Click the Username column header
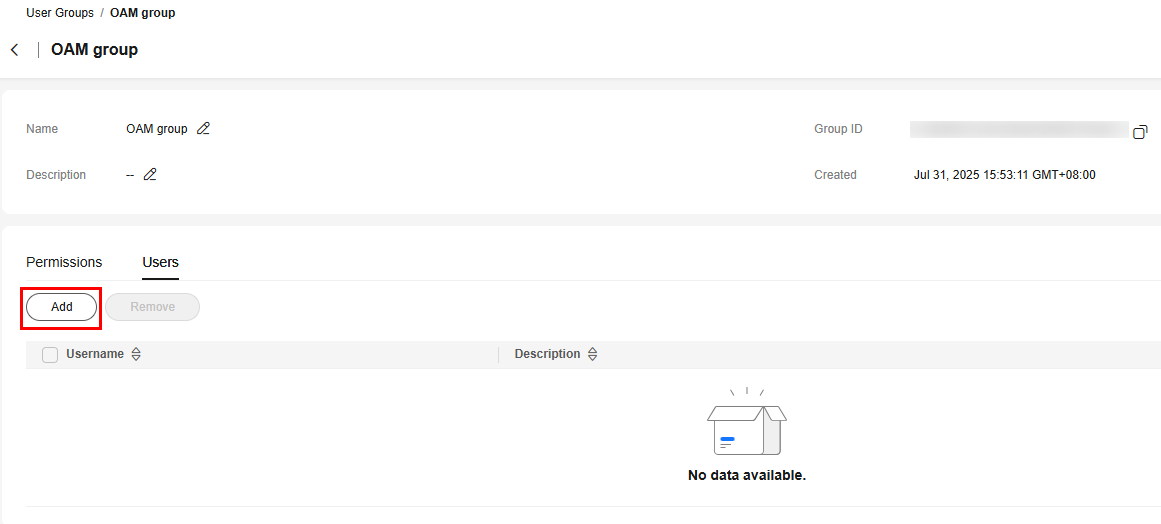The width and height of the screenshot is (1161, 524). 95,354
